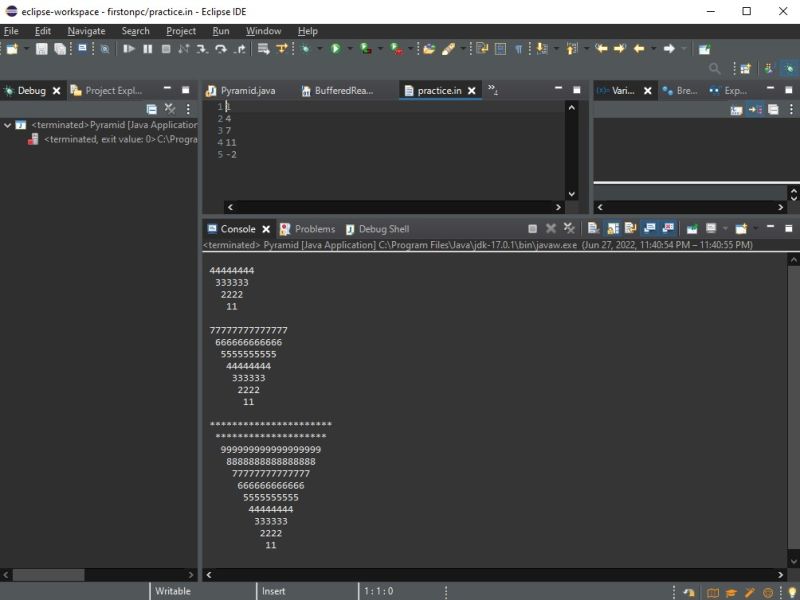Image resolution: width=800 pixels, height=600 pixels.
Task: Toggle Scroll Lock in the Console view
Action: [x=612, y=228]
